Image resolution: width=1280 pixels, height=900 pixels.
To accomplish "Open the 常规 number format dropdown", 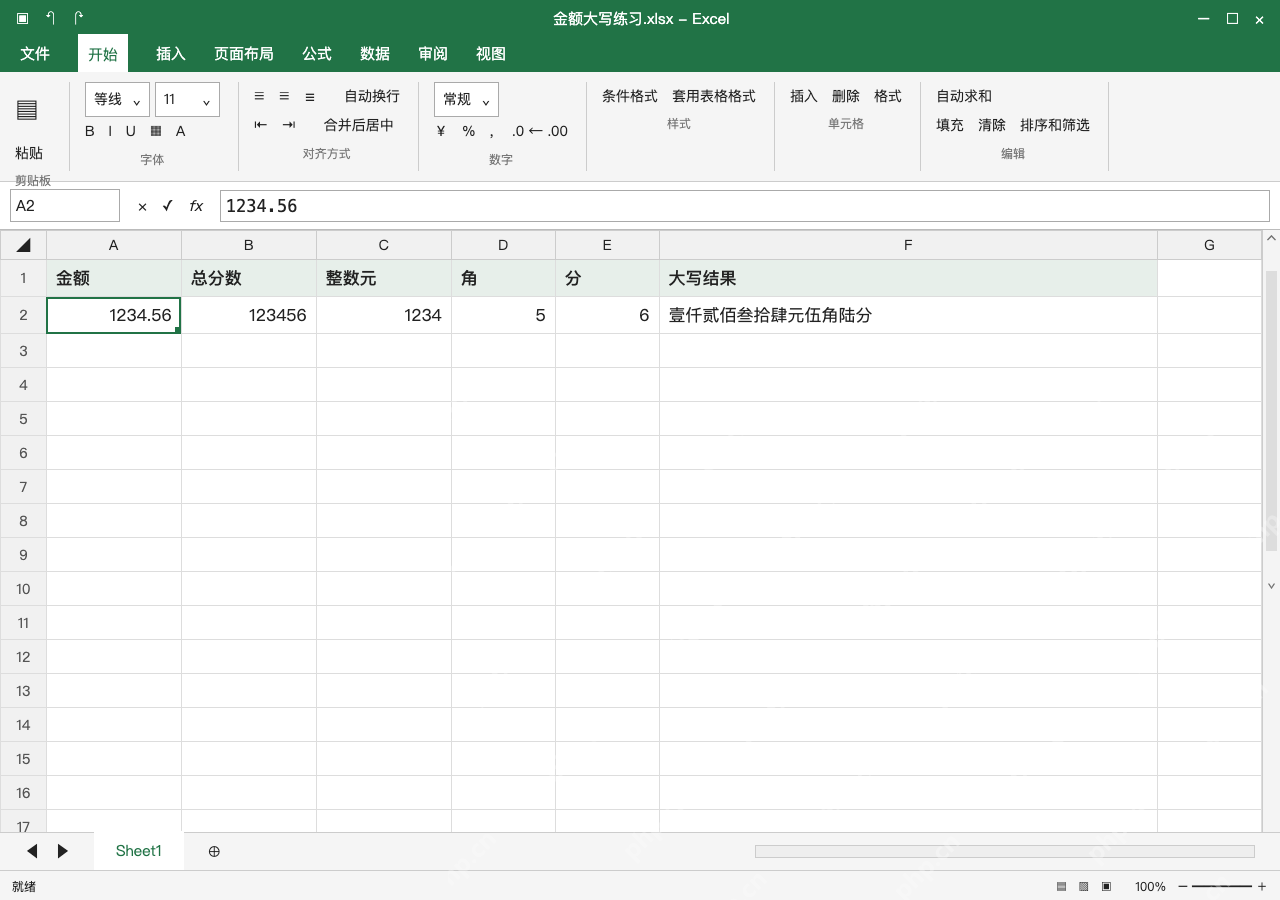I will tap(467, 99).
